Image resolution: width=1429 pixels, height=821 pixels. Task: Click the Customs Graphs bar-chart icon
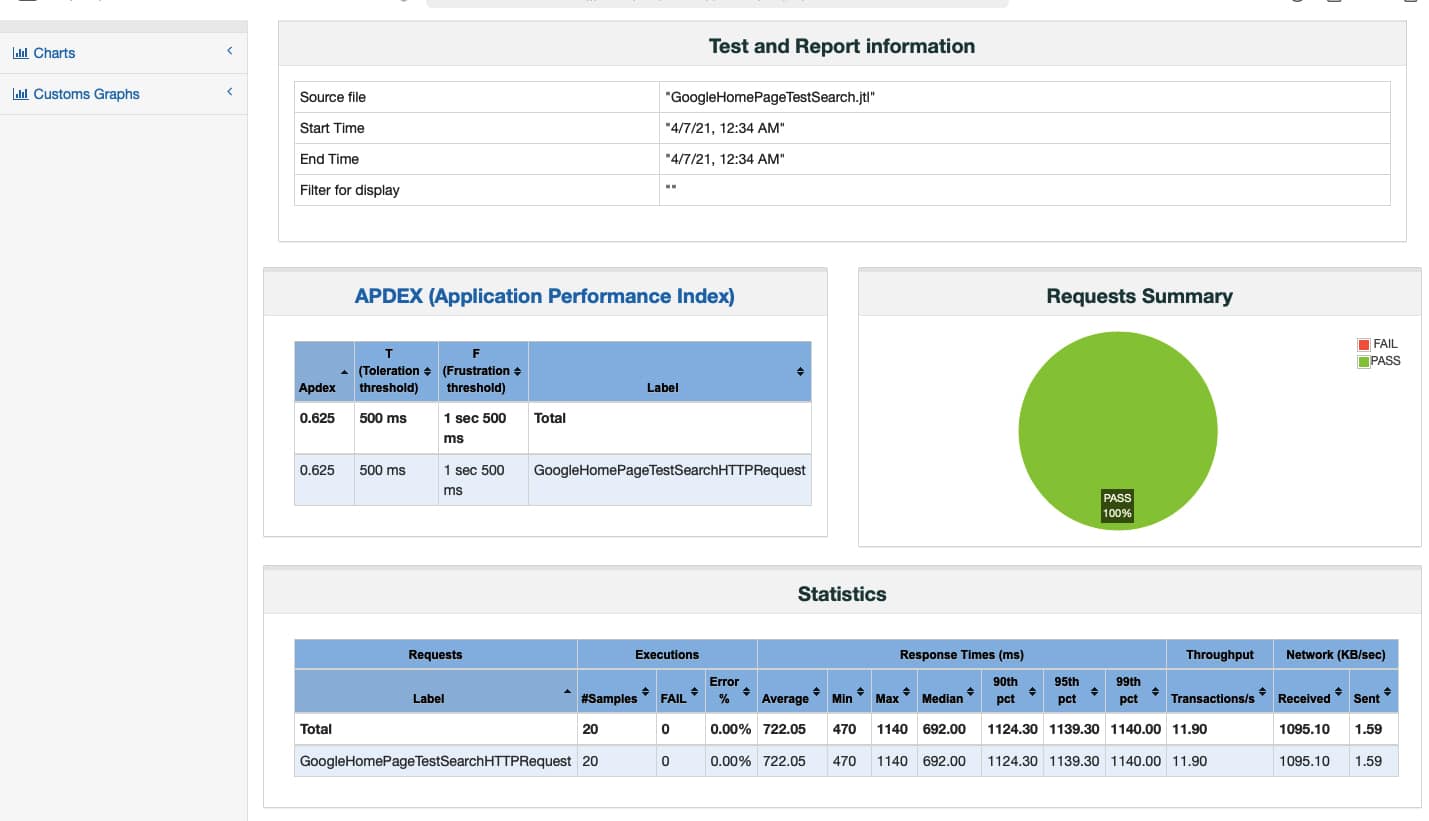coord(20,94)
